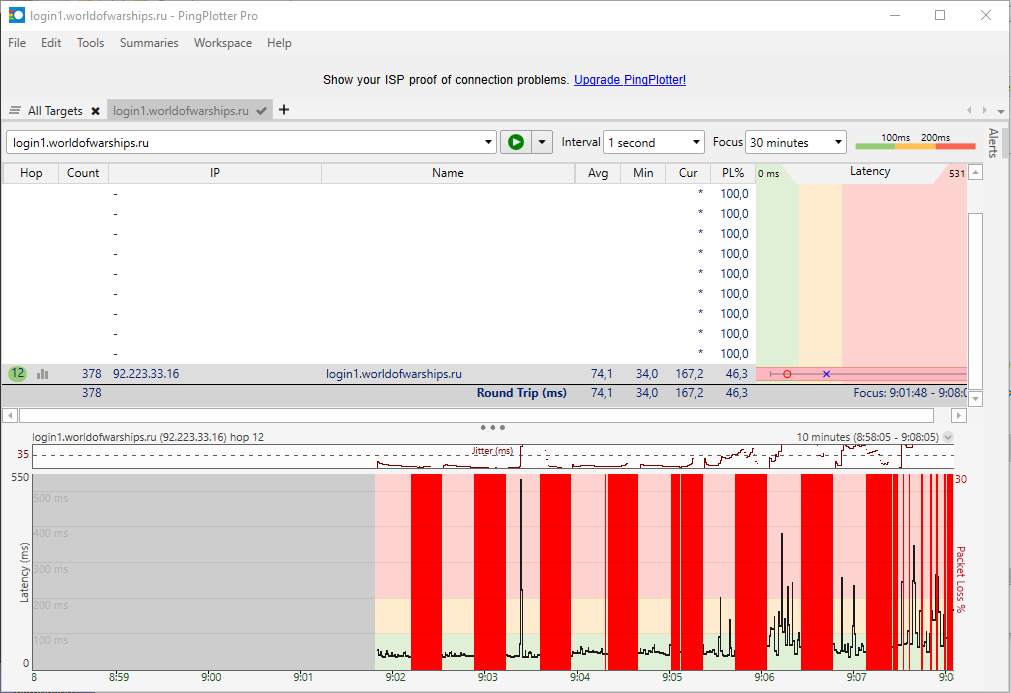Click the three-dot panel splitter handle
1011x693 pixels.
493,427
